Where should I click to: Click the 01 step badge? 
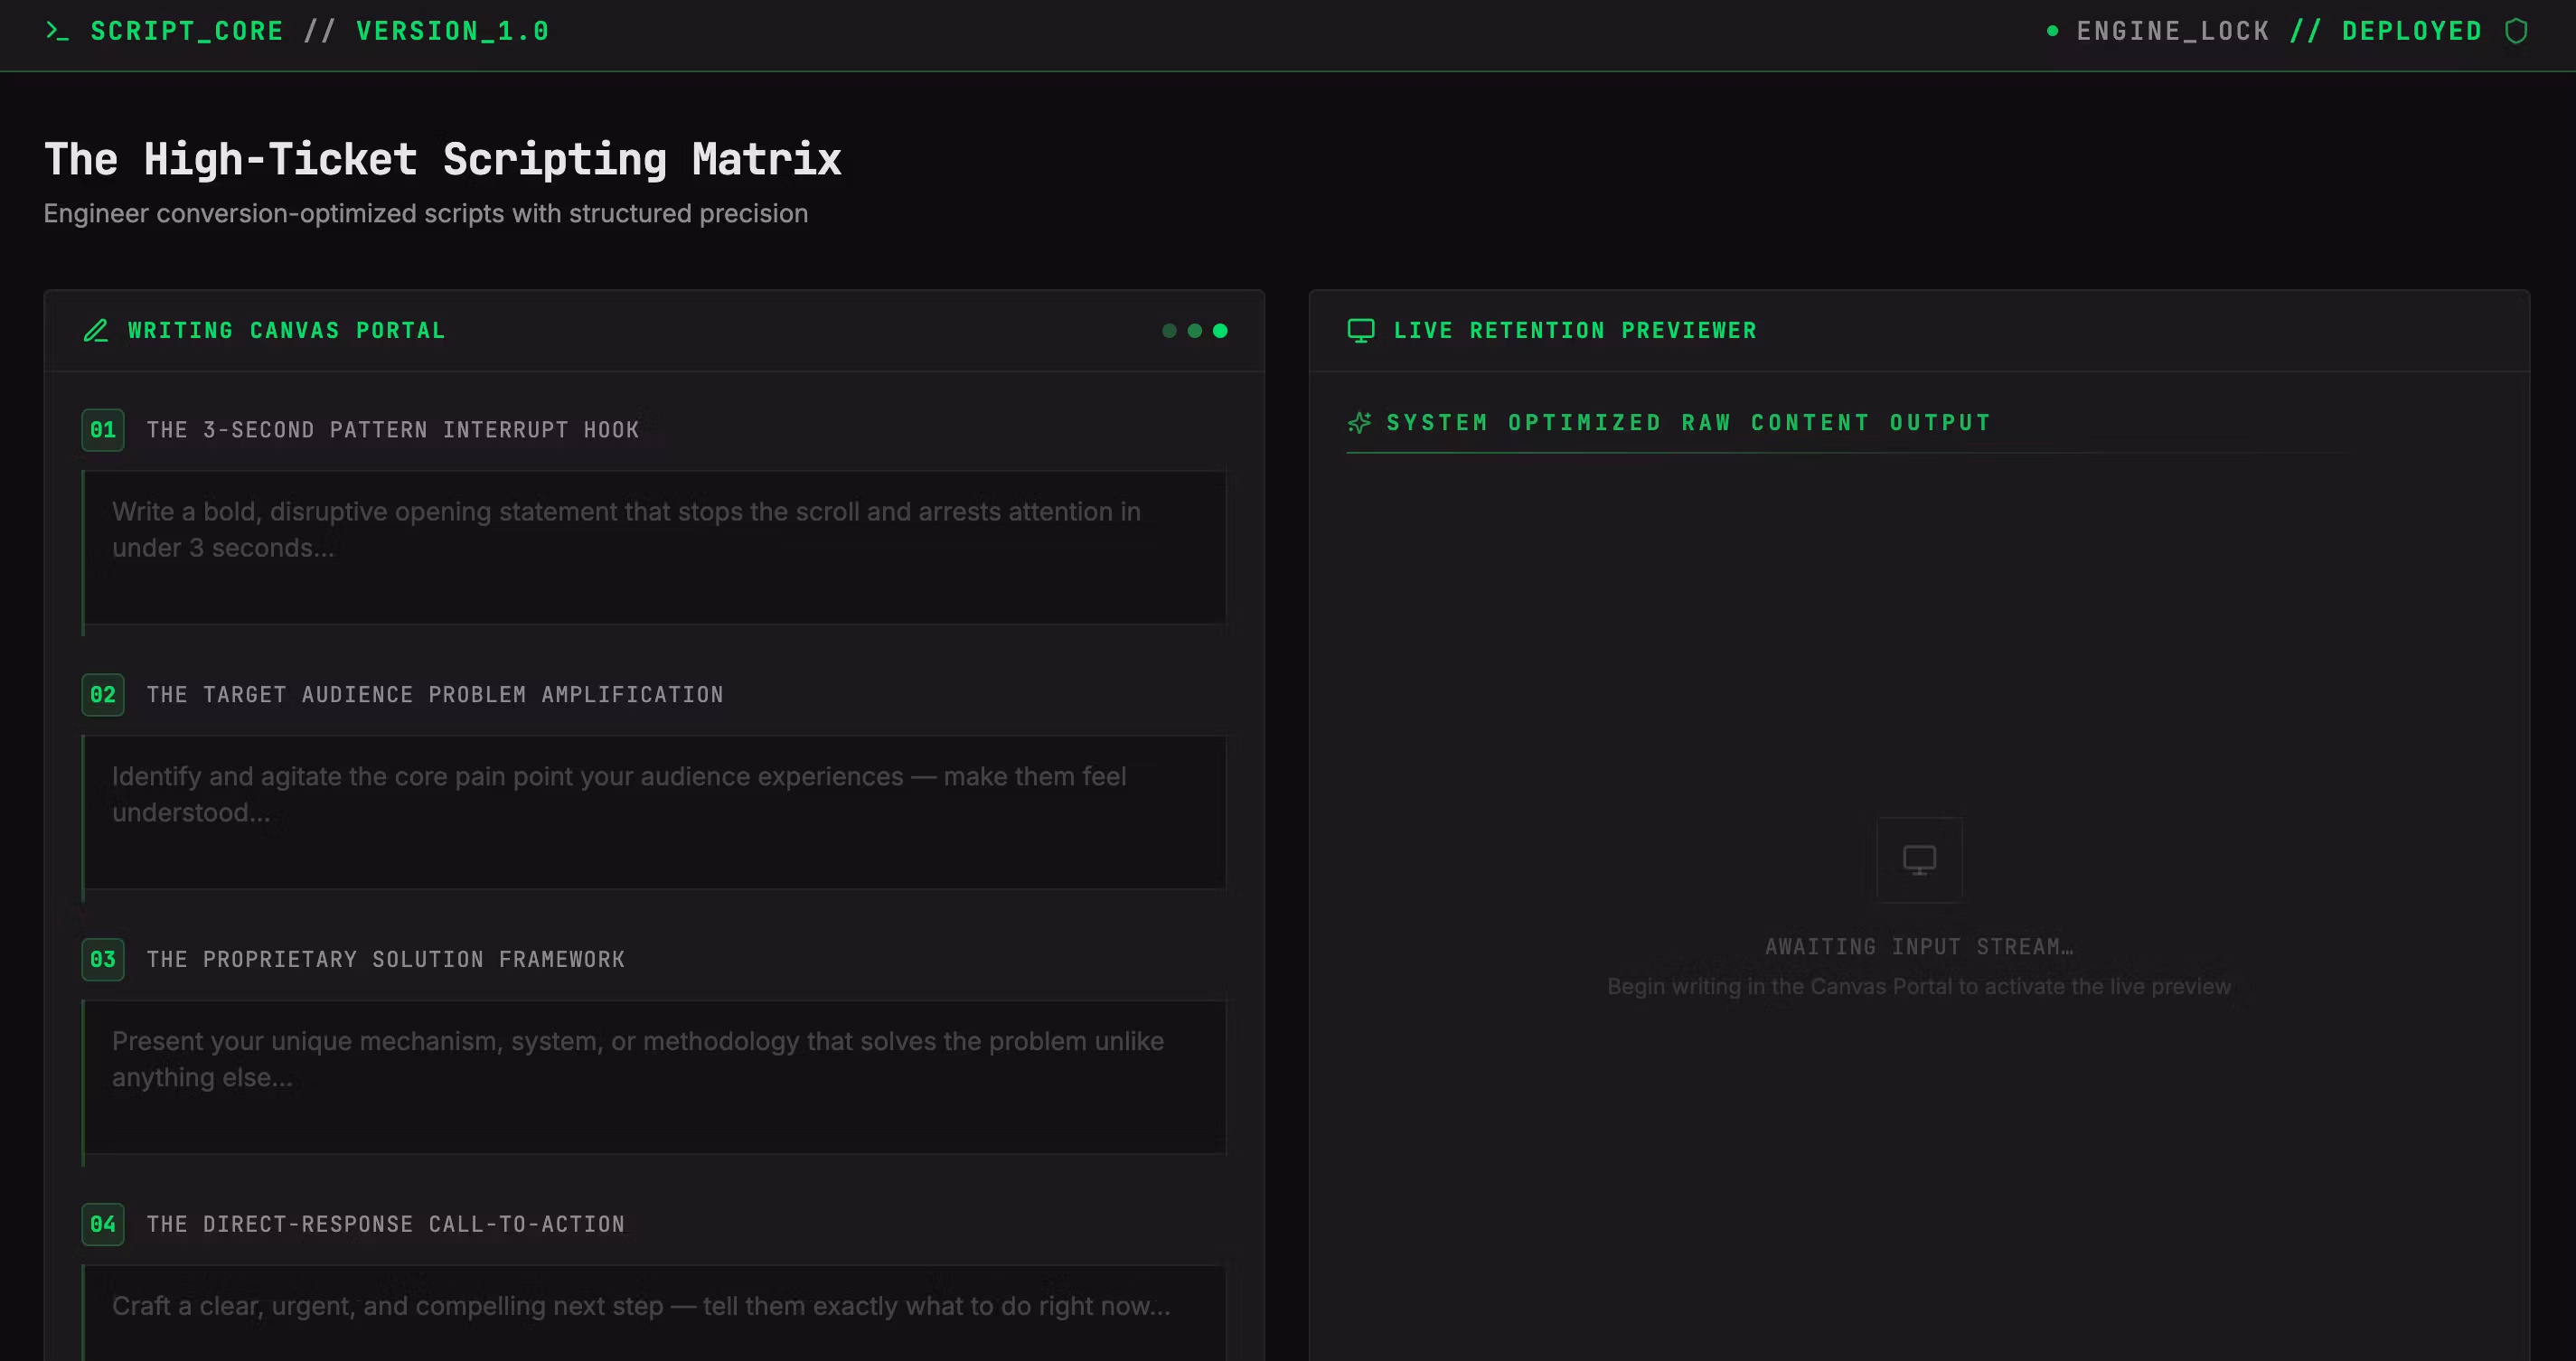click(x=103, y=430)
